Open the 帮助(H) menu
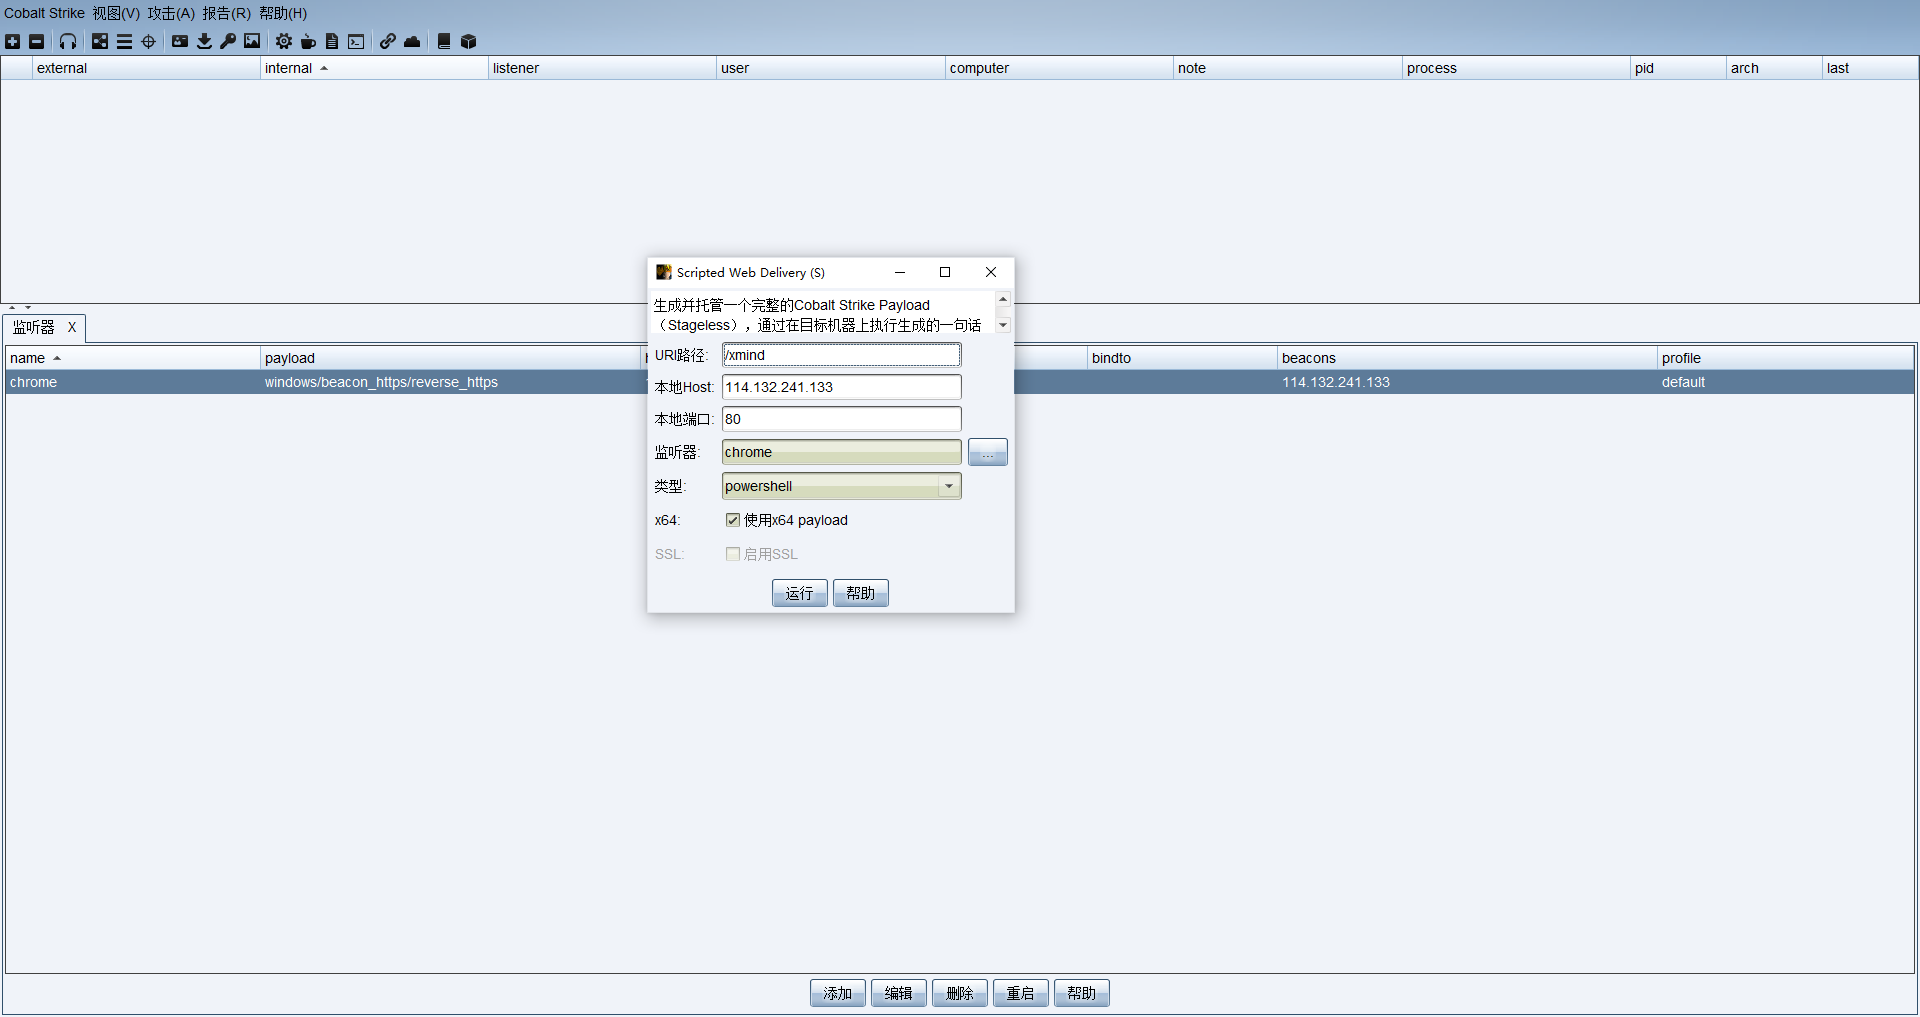Viewport: 1920px width, 1017px height. tap(283, 13)
